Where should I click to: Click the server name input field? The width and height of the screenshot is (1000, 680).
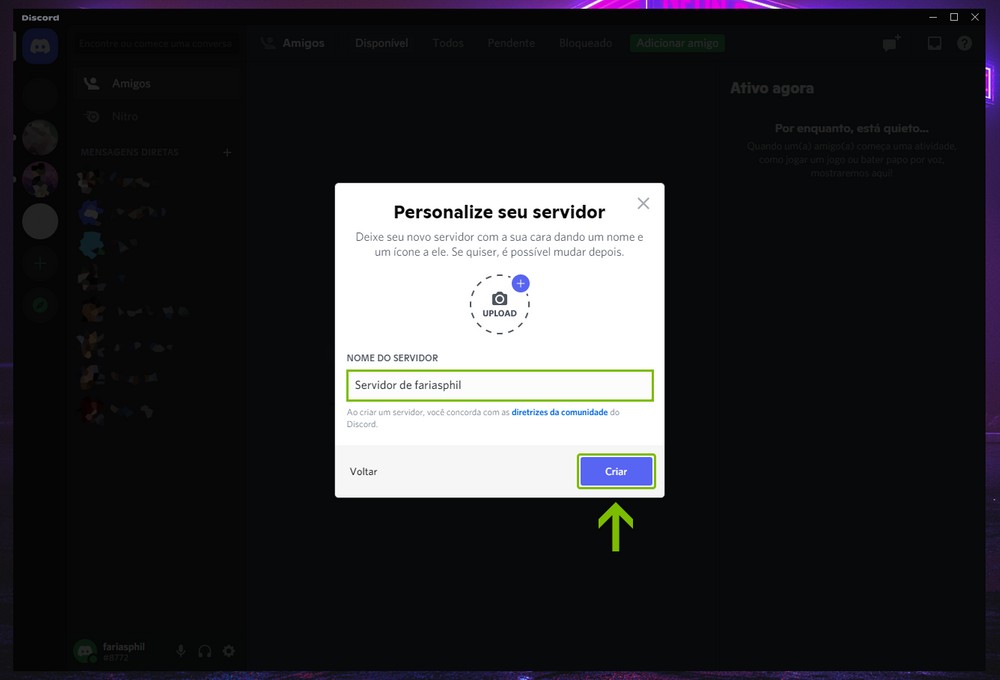[x=499, y=385]
